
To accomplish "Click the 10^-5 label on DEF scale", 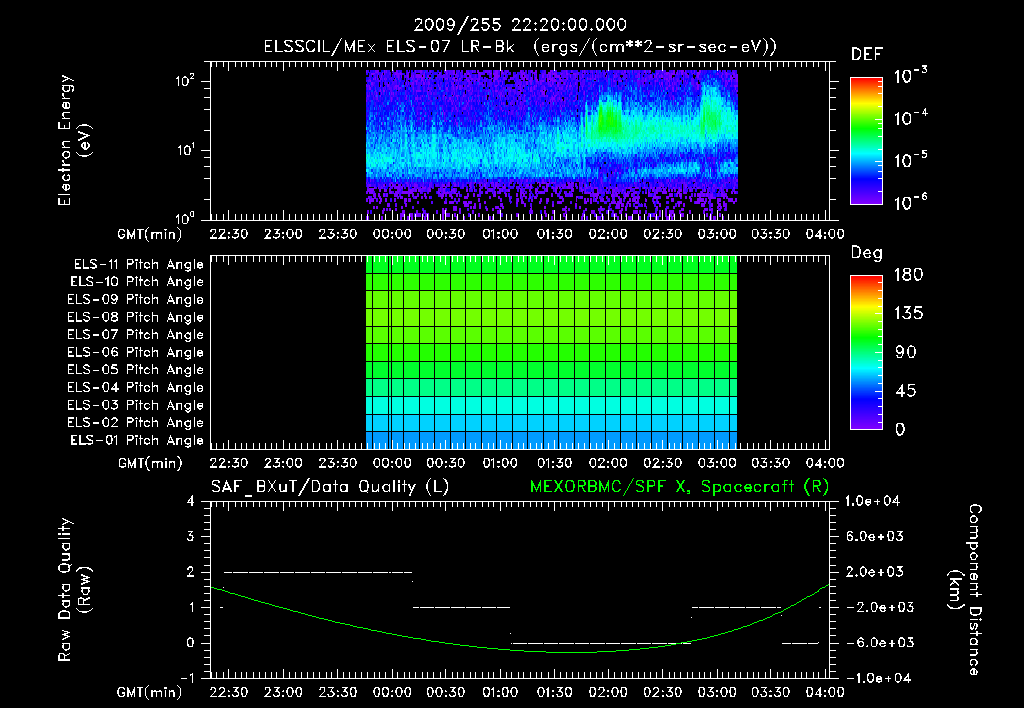I will point(910,160).
